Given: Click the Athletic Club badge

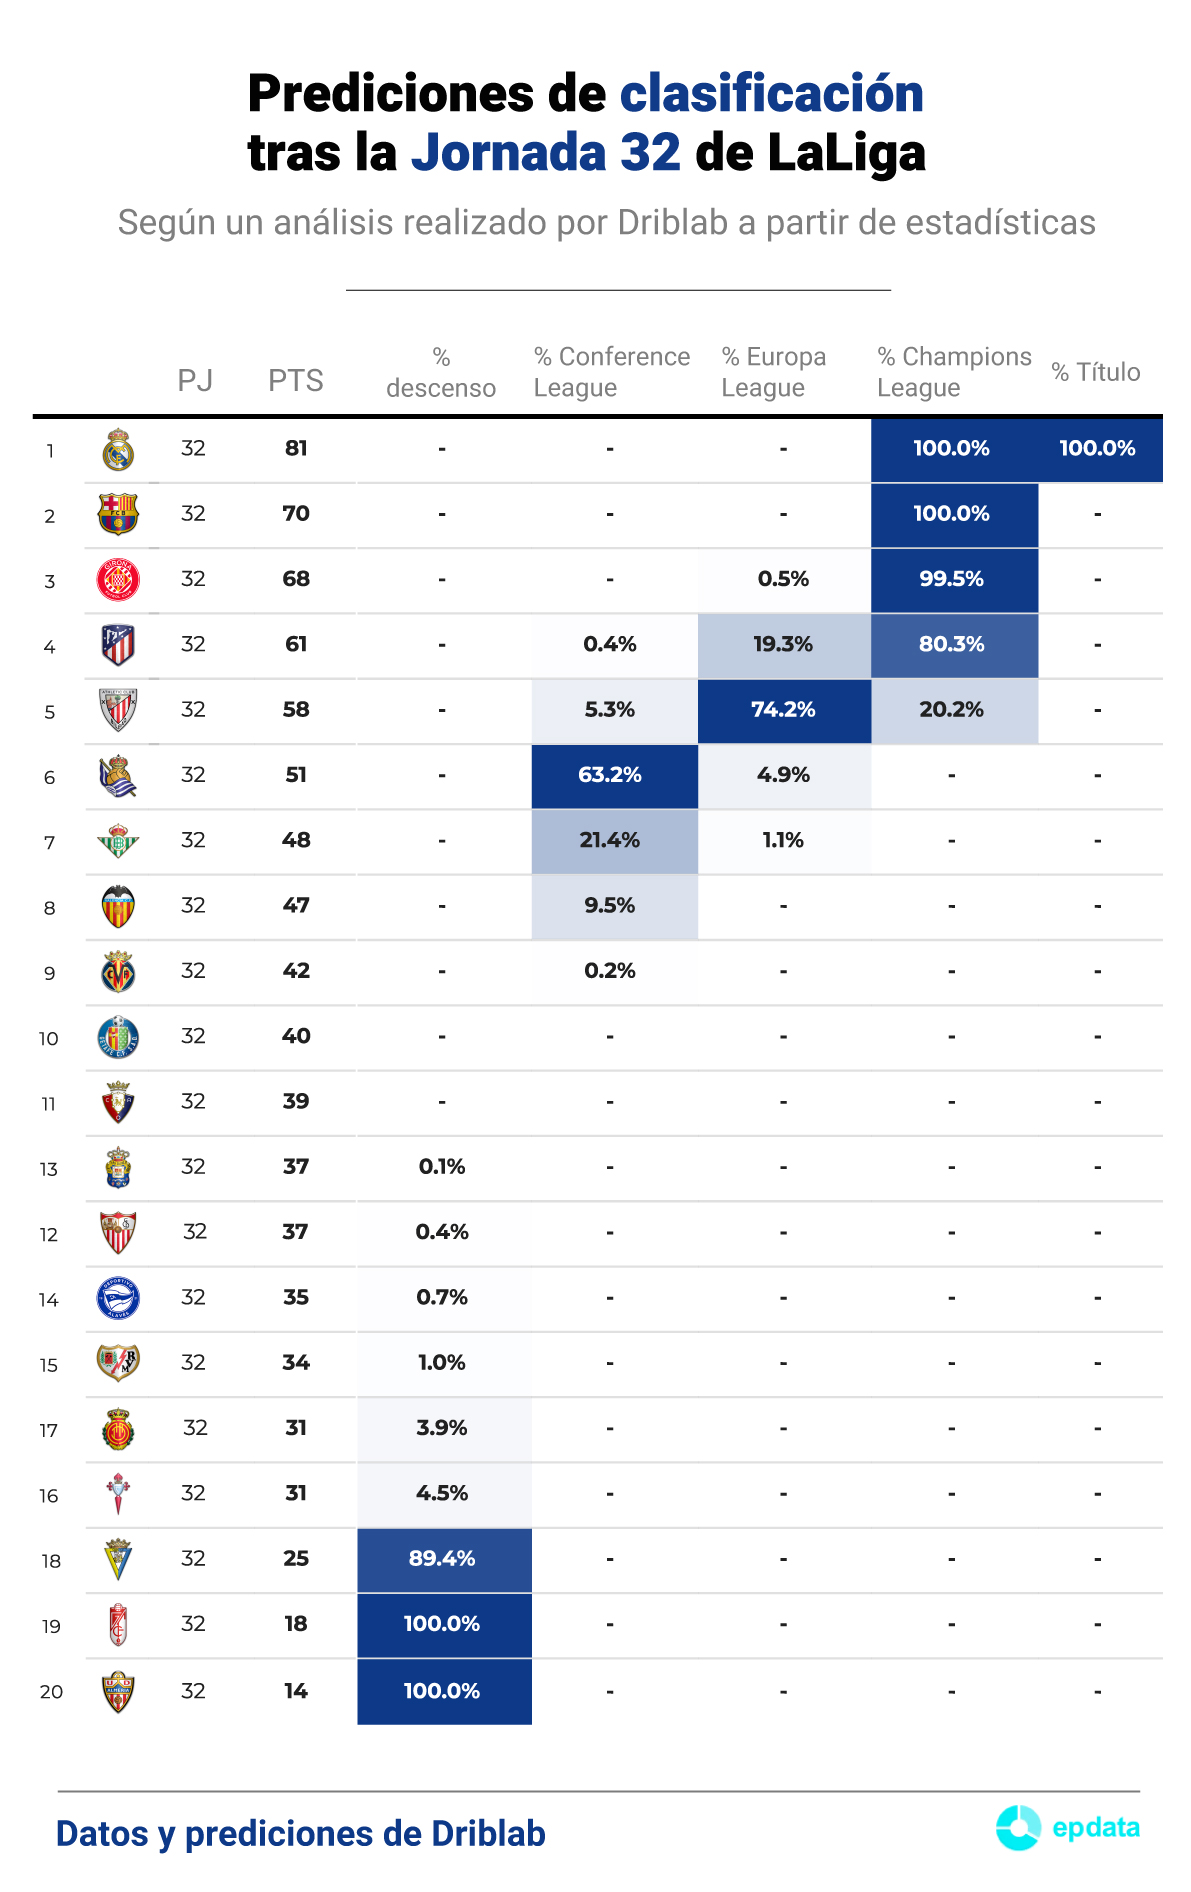Looking at the screenshot, I should 118,710.
